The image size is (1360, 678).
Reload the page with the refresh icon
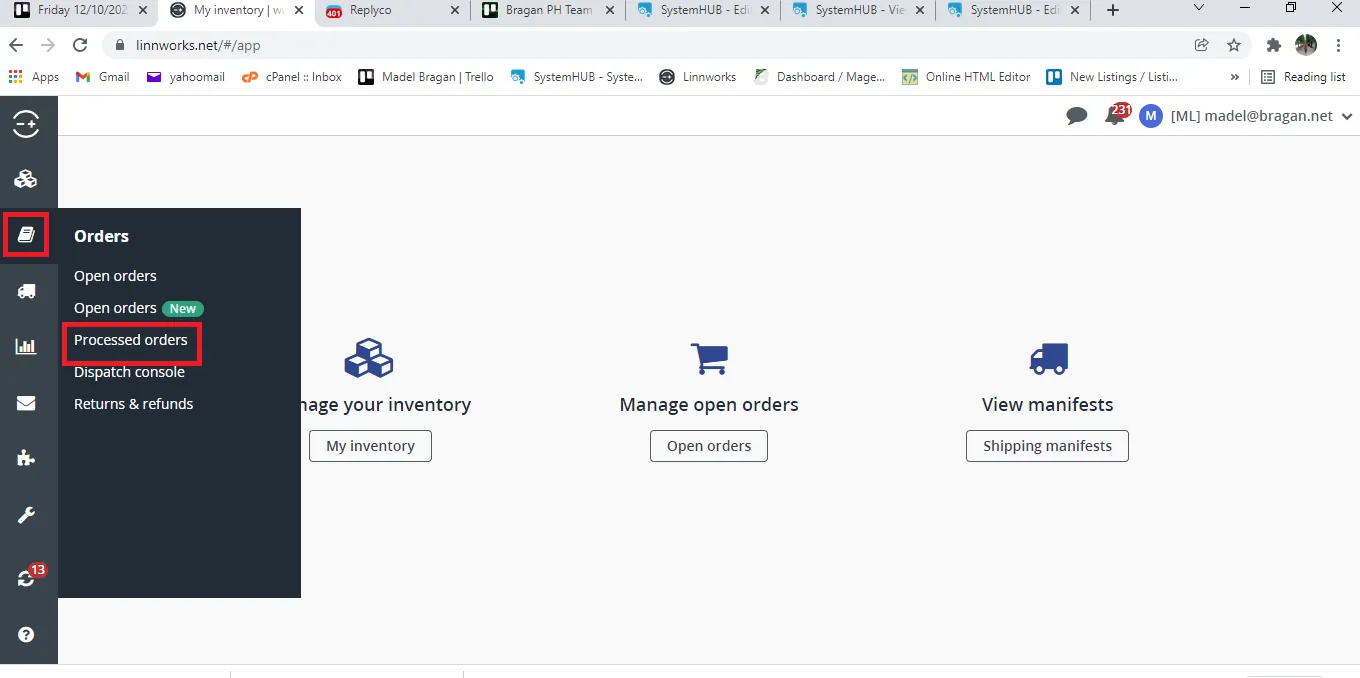coord(80,45)
